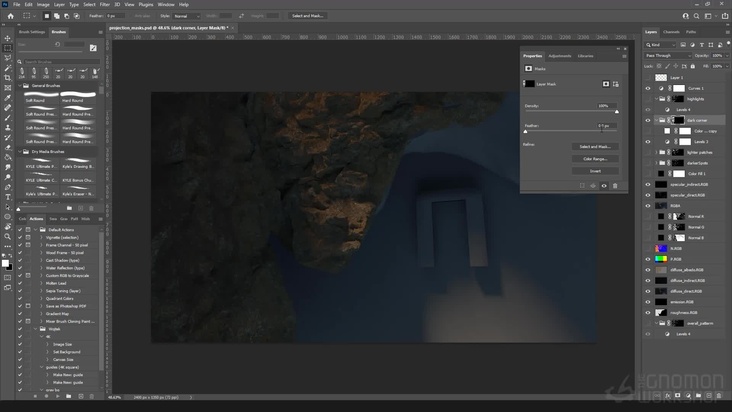Screen dimensions: 732x412
Task: Open the Style Normal dropdown in options bar
Action: 186,16
